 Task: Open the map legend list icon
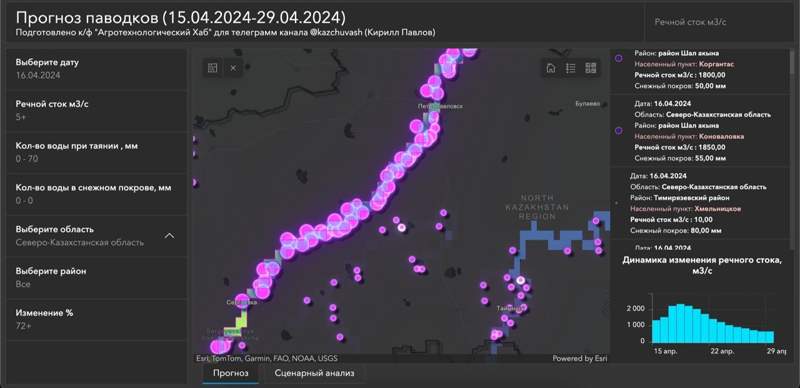tap(571, 68)
